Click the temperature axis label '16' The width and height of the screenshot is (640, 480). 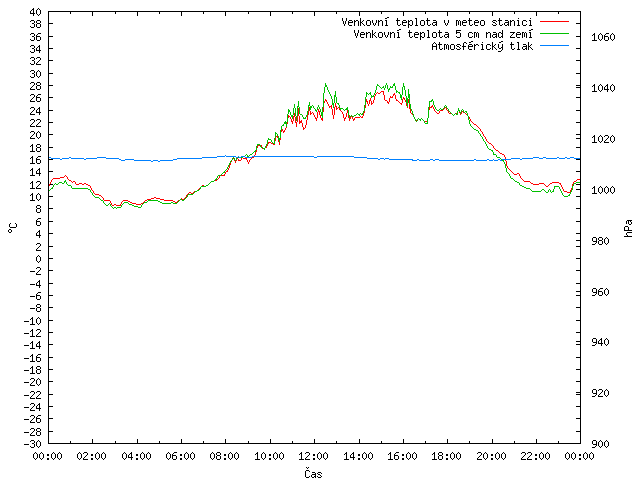36,160
